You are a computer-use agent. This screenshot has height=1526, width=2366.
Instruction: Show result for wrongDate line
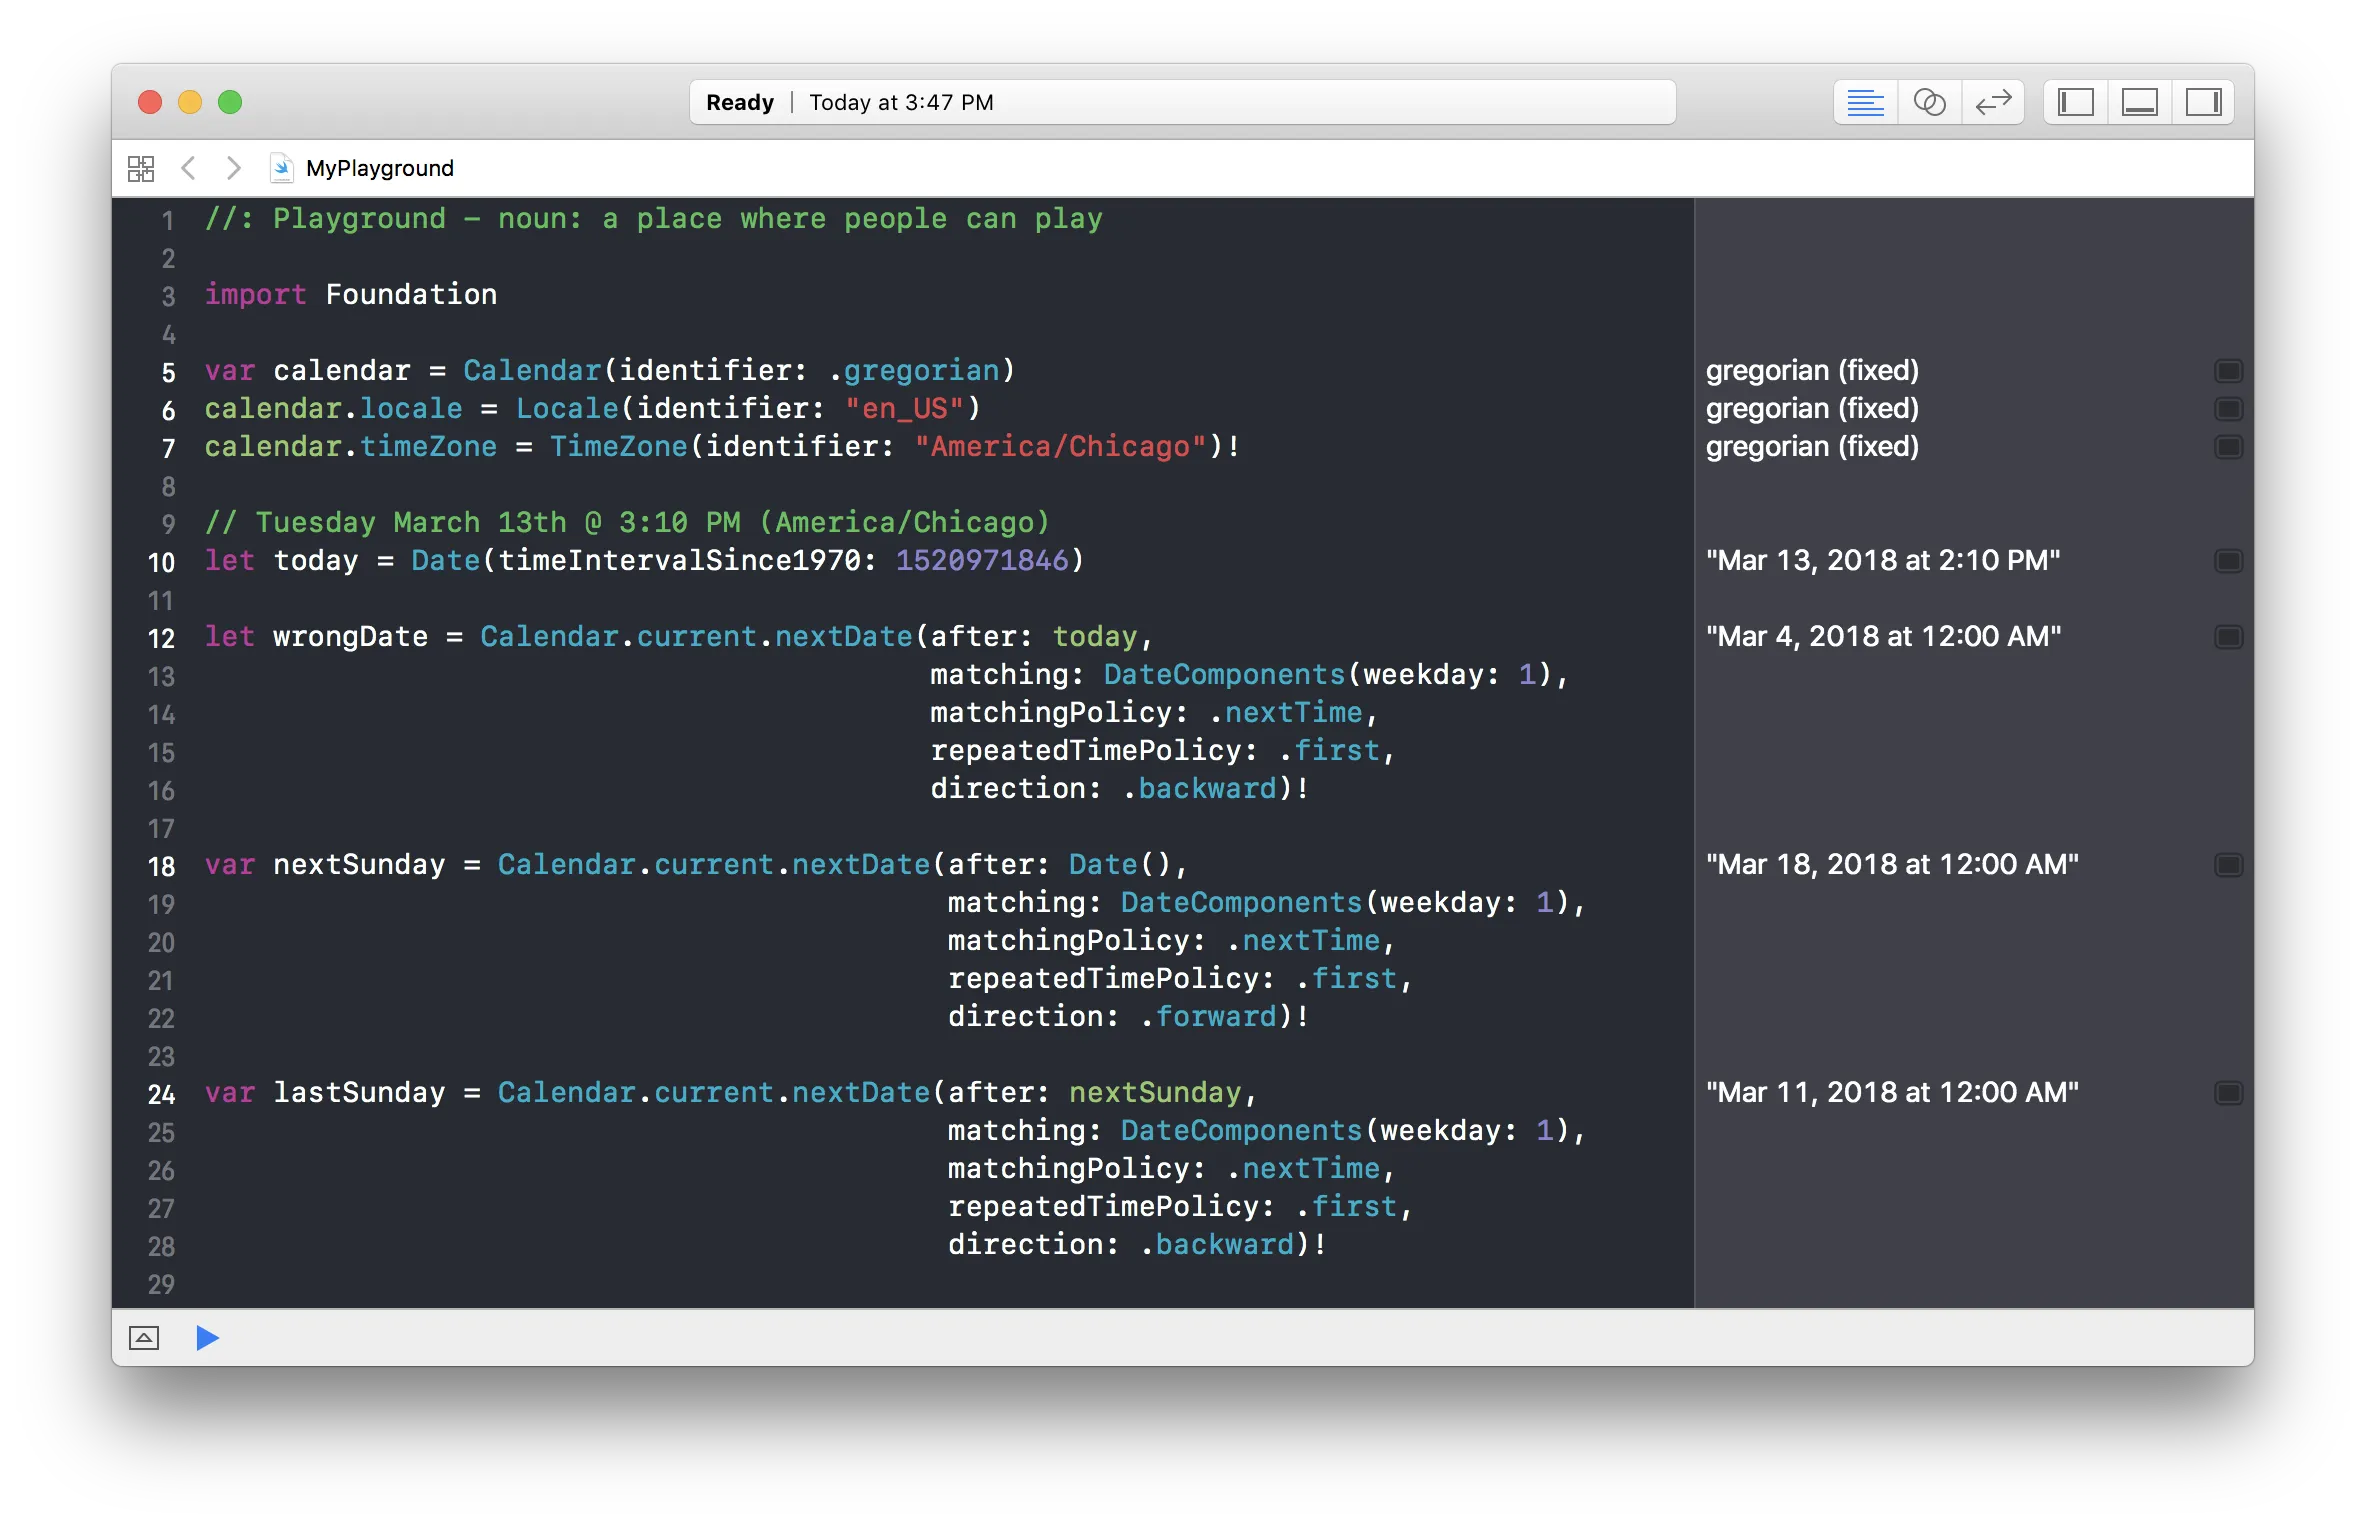point(2229,637)
